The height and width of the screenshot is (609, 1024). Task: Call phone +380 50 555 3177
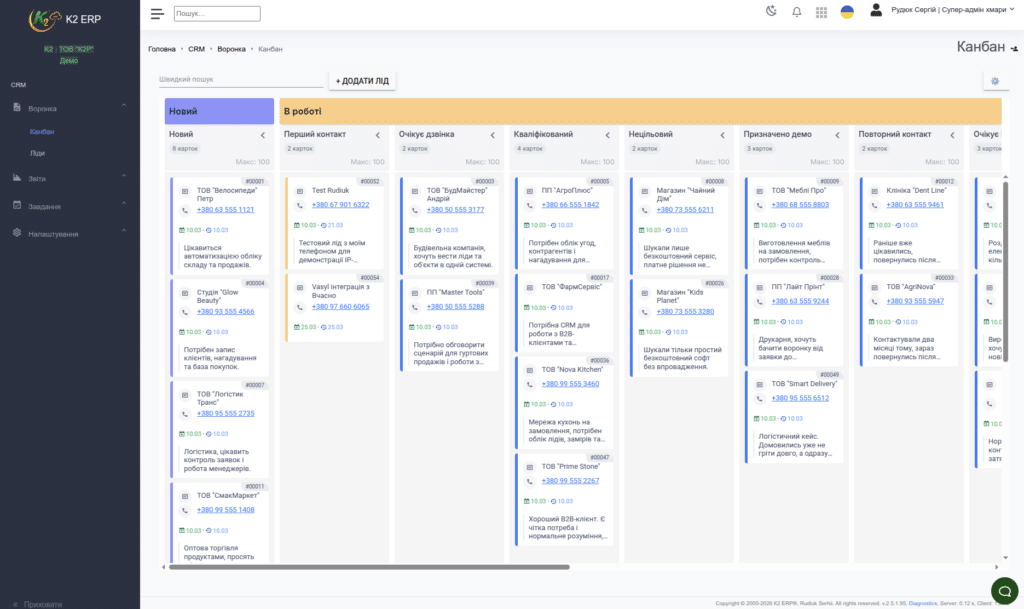point(455,210)
